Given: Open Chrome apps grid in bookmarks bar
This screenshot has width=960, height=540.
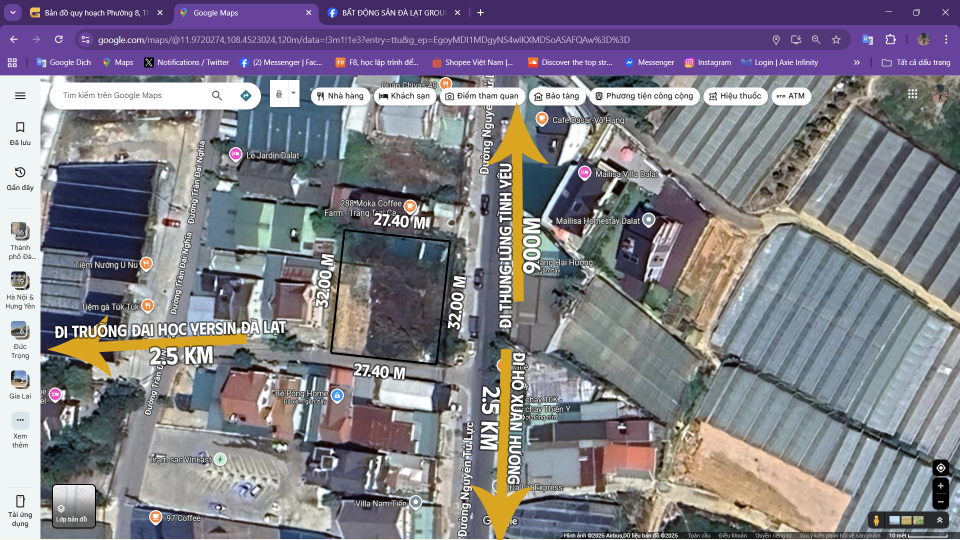Looking at the screenshot, I should pos(12,62).
